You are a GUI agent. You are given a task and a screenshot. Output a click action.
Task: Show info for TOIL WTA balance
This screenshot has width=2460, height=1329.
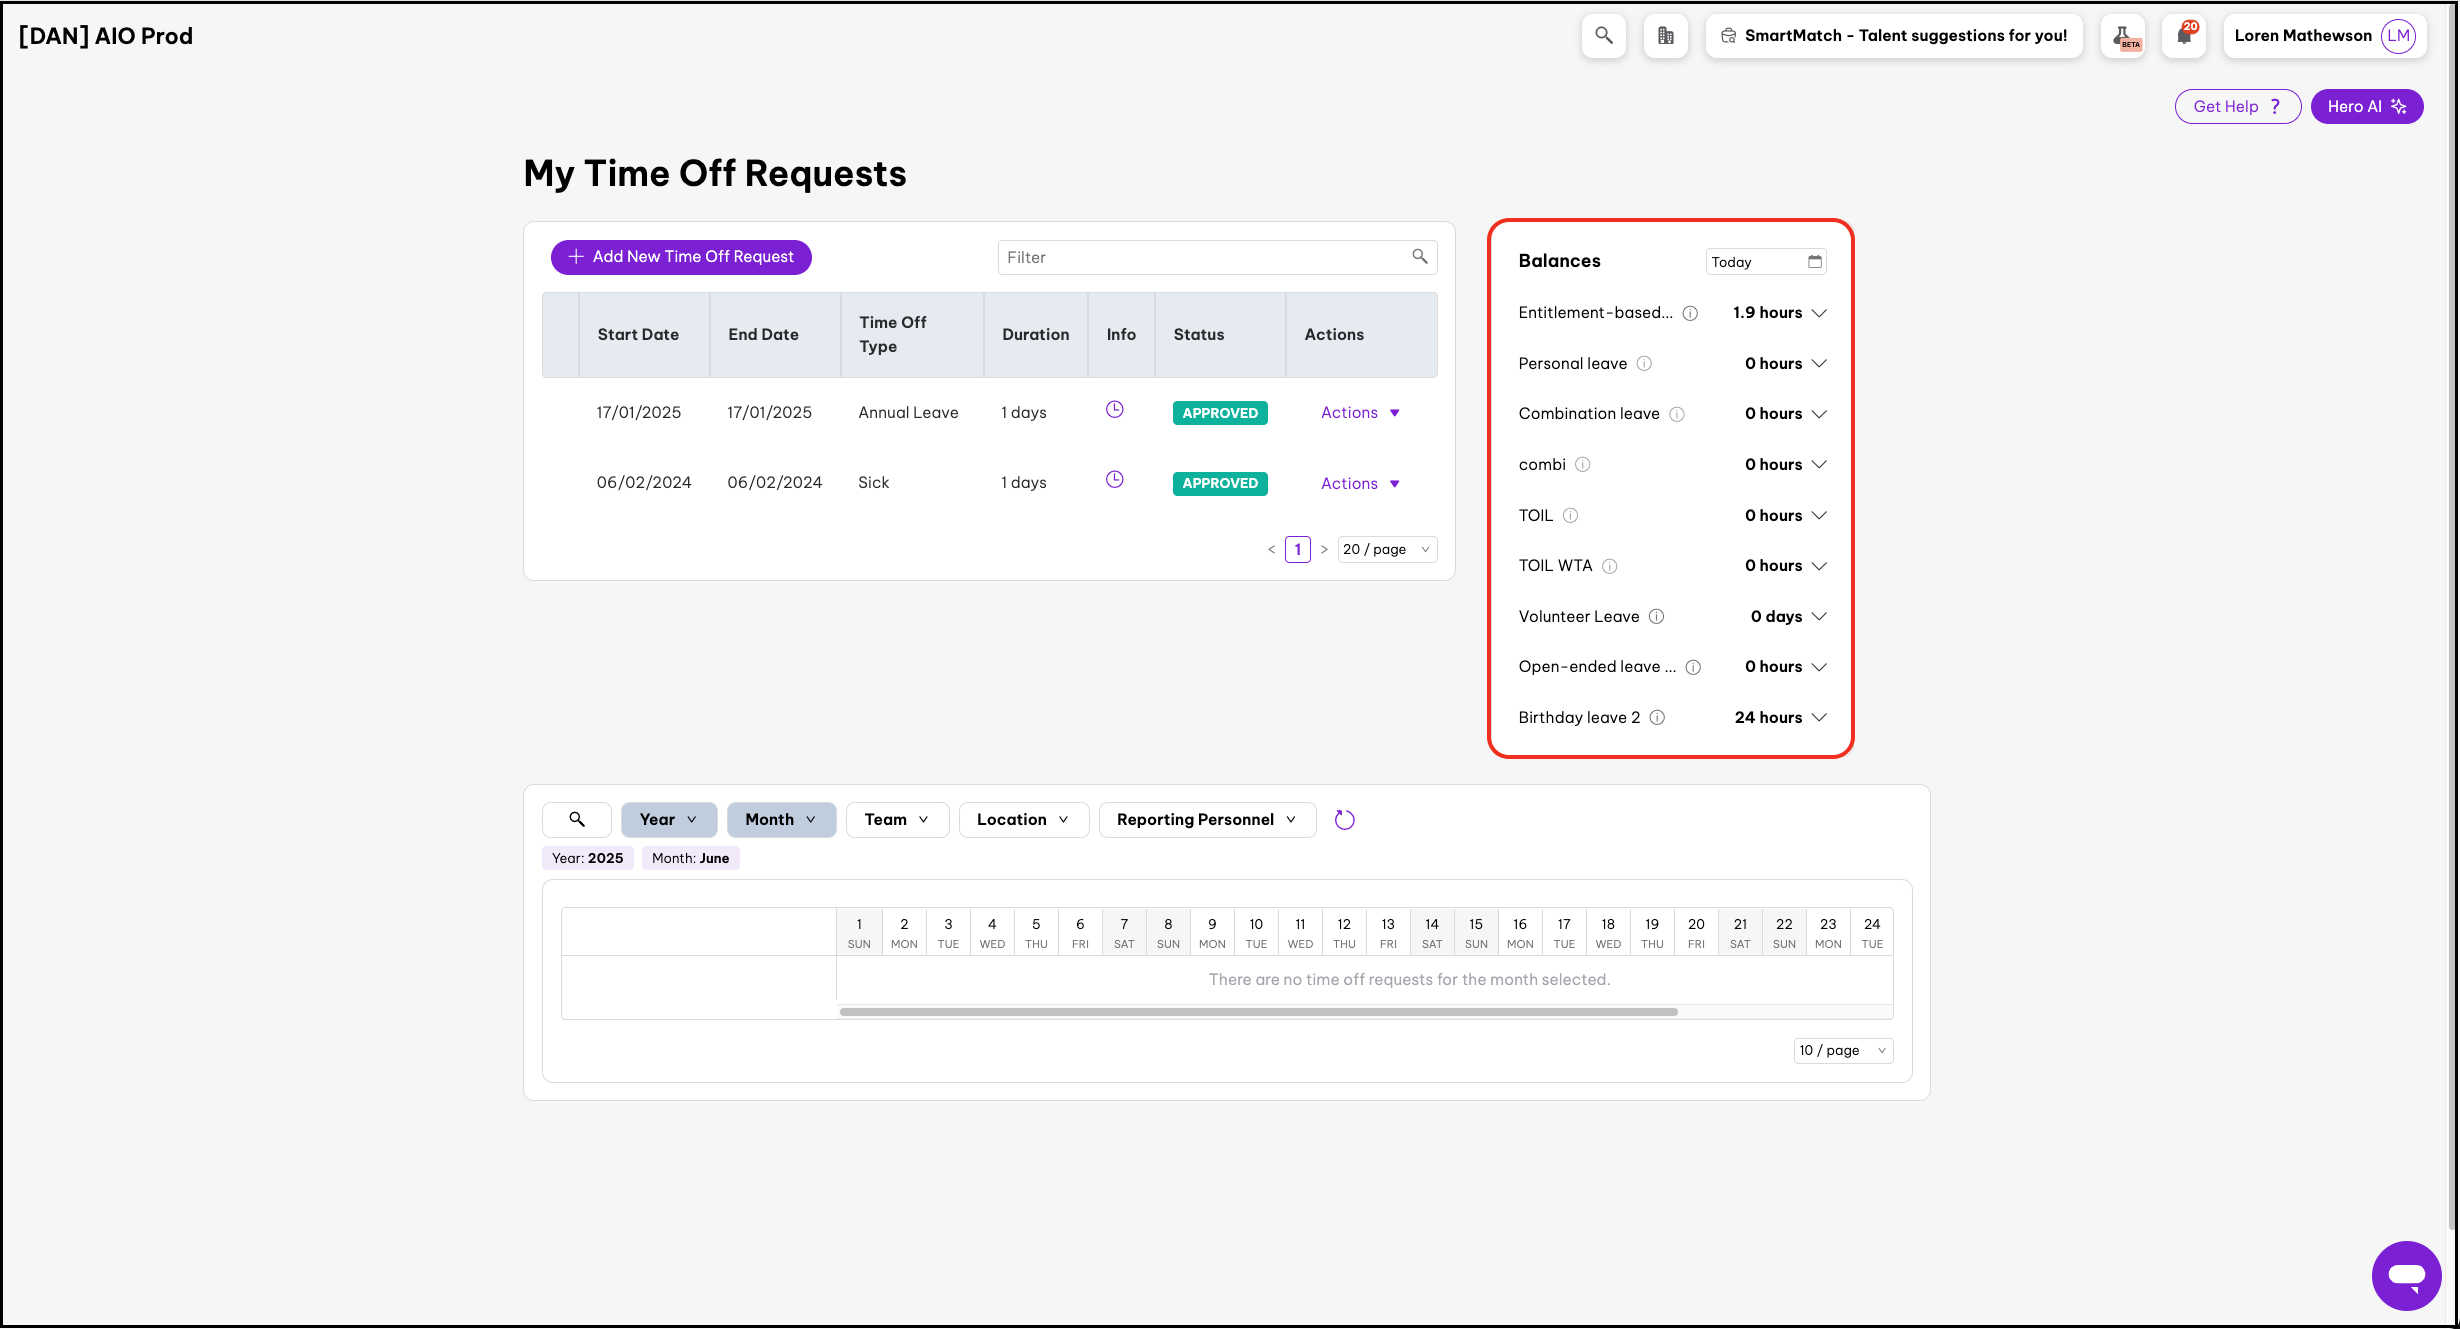tap(1609, 566)
